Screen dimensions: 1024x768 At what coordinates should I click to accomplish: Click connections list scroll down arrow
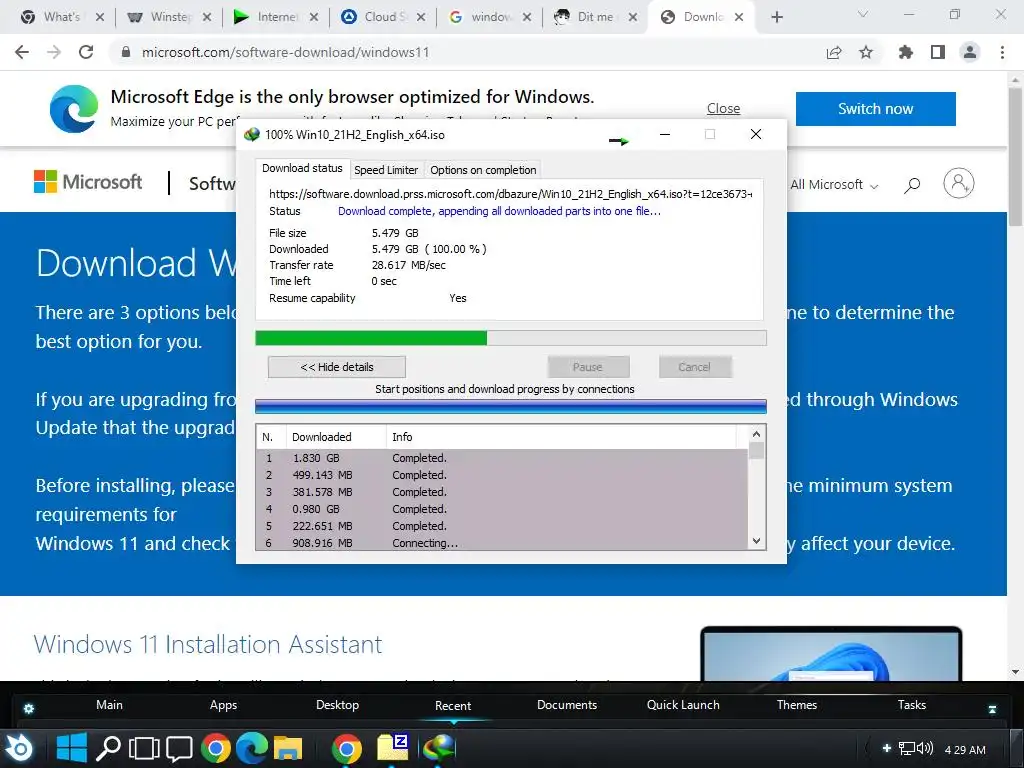[x=756, y=541]
